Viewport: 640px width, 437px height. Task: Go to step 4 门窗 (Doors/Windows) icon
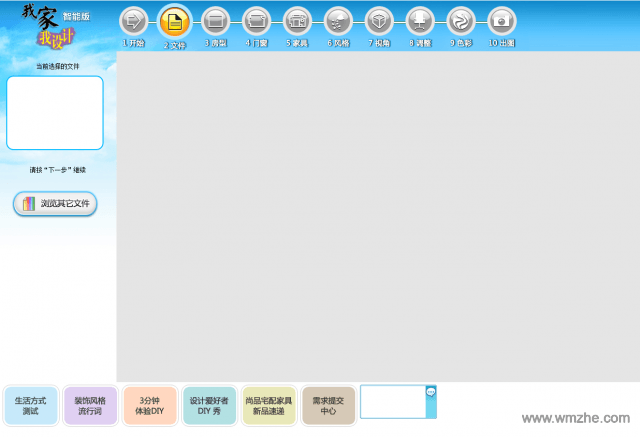click(256, 21)
